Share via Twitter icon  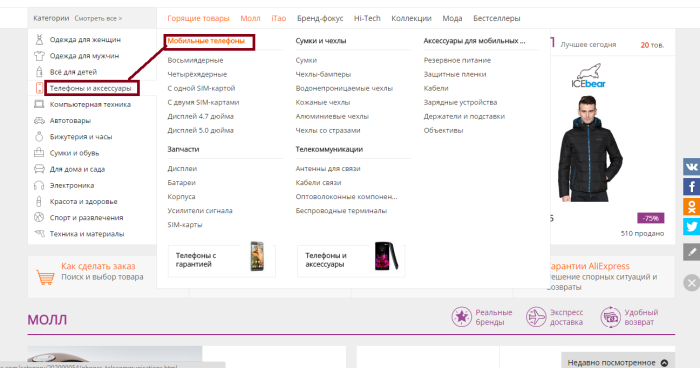coord(692,226)
